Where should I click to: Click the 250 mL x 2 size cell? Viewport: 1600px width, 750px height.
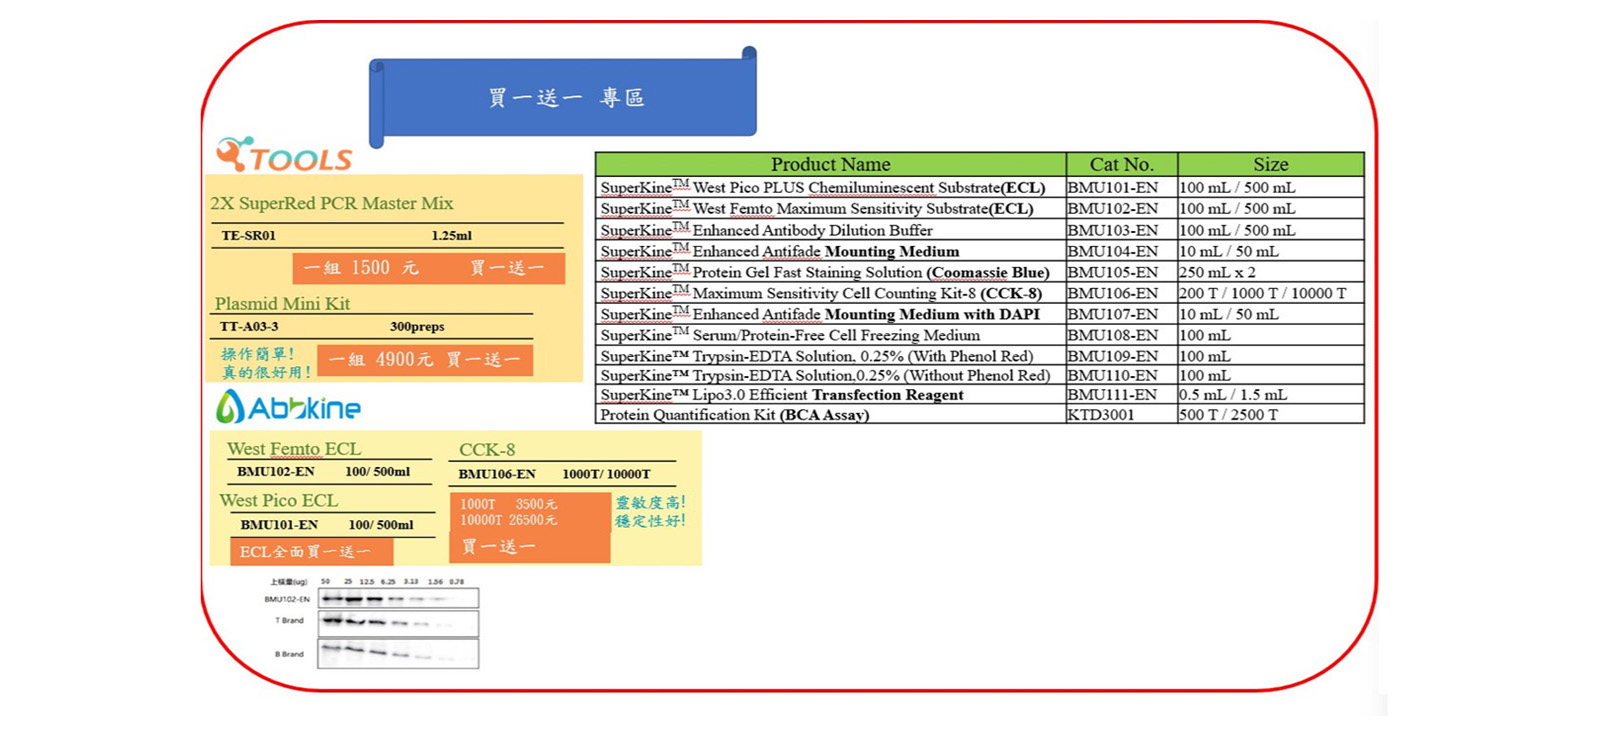[1271, 272]
